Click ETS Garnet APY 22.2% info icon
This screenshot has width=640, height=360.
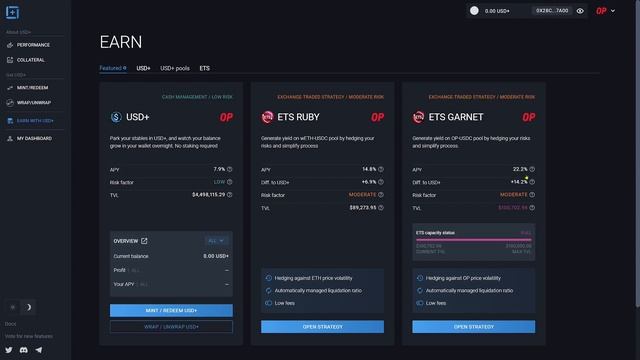532,169
